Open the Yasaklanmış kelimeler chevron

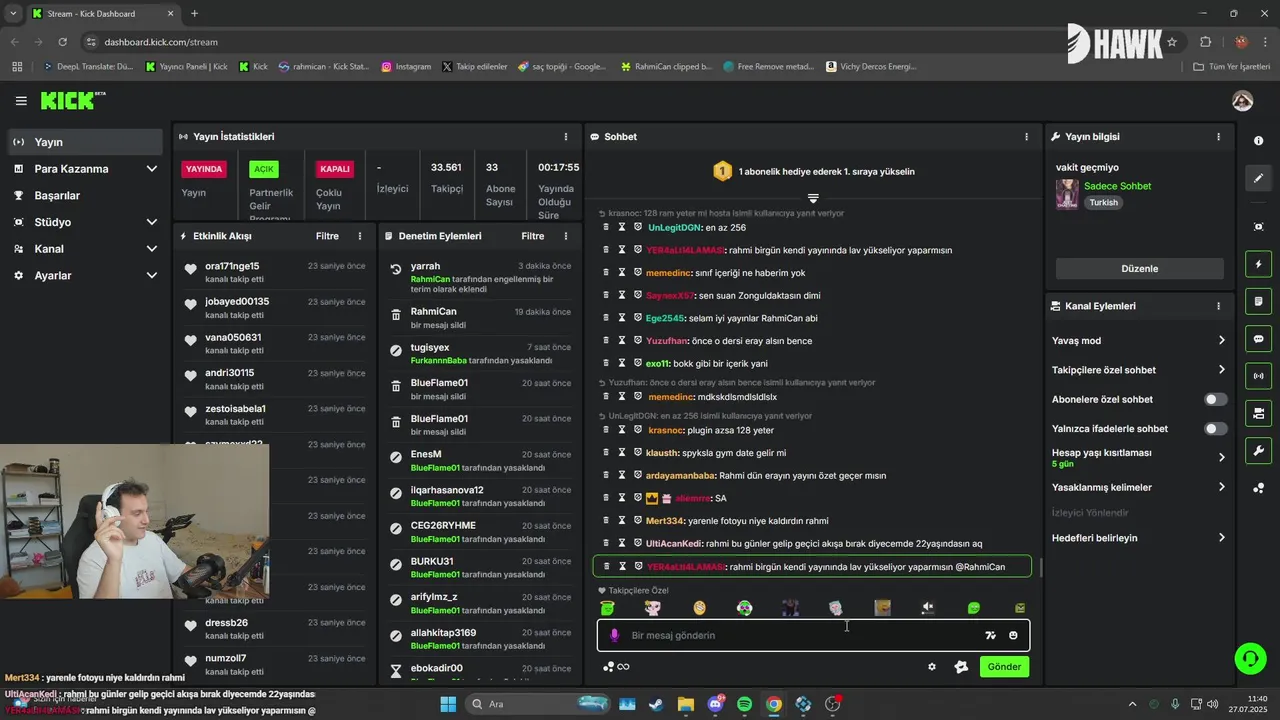[x=1221, y=487]
